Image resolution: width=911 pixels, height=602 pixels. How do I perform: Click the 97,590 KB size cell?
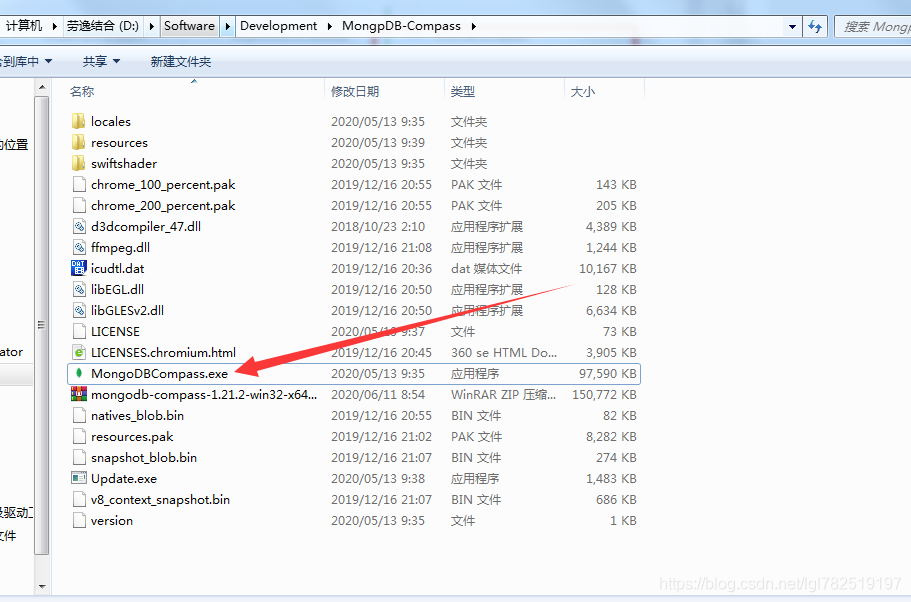coord(608,374)
